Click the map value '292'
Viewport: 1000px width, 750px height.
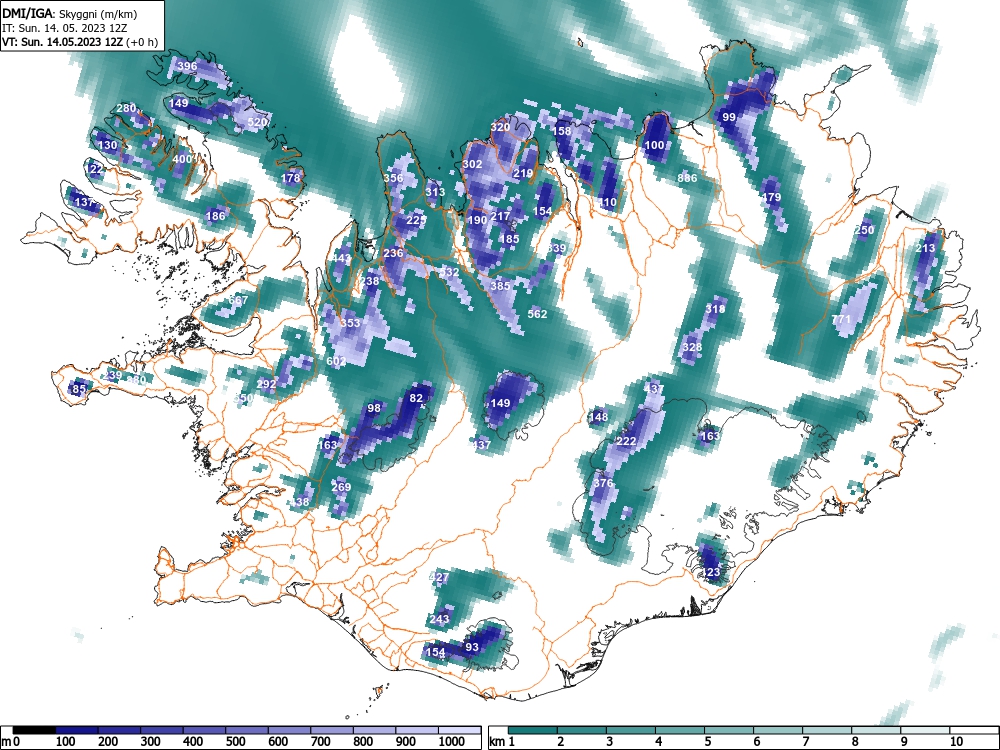tap(267, 384)
